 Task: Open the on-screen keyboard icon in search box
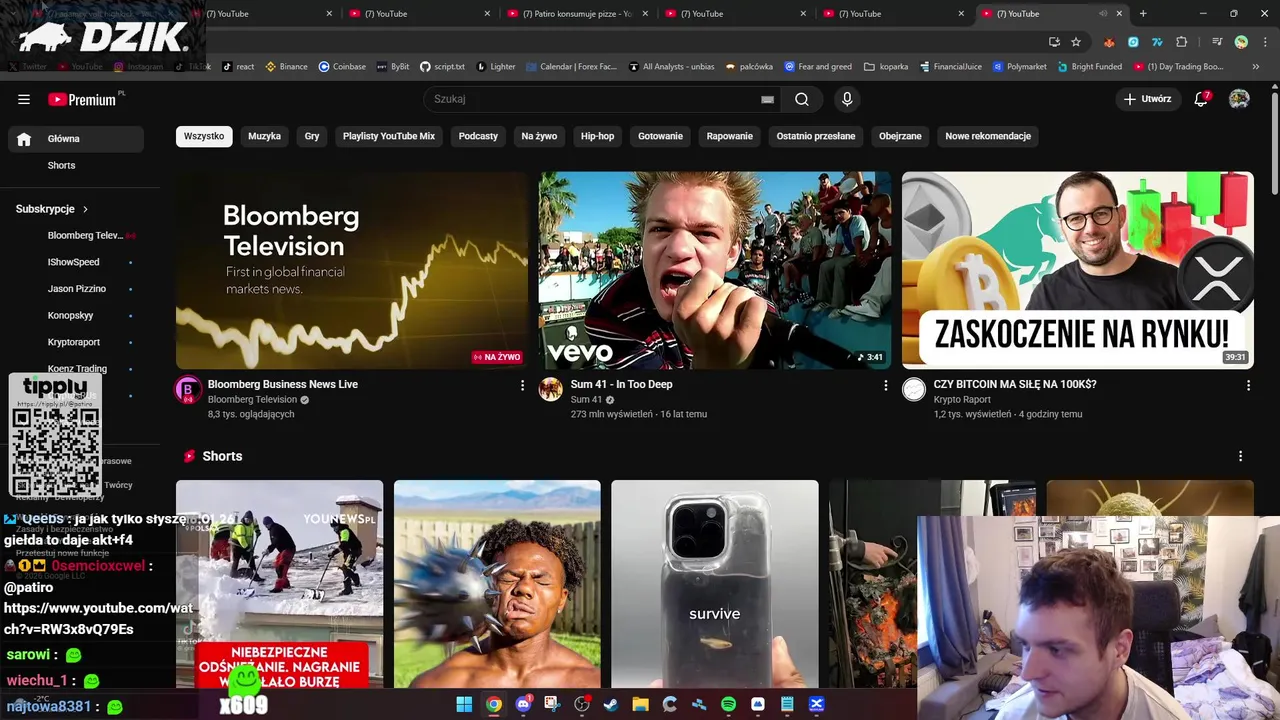[767, 99]
